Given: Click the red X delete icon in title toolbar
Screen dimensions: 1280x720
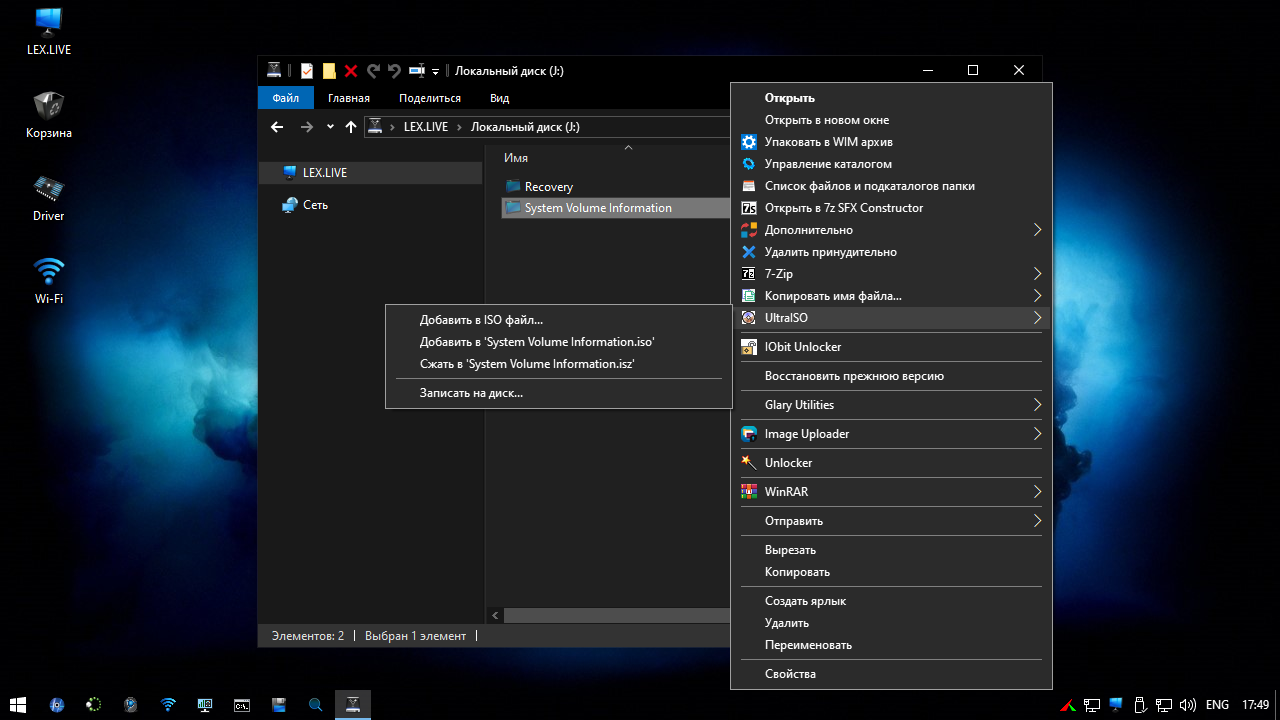Looking at the screenshot, I should coord(351,71).
